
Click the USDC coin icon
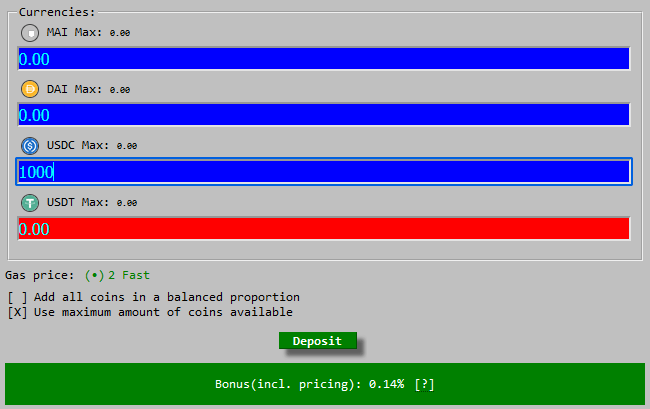click(30, 145)
